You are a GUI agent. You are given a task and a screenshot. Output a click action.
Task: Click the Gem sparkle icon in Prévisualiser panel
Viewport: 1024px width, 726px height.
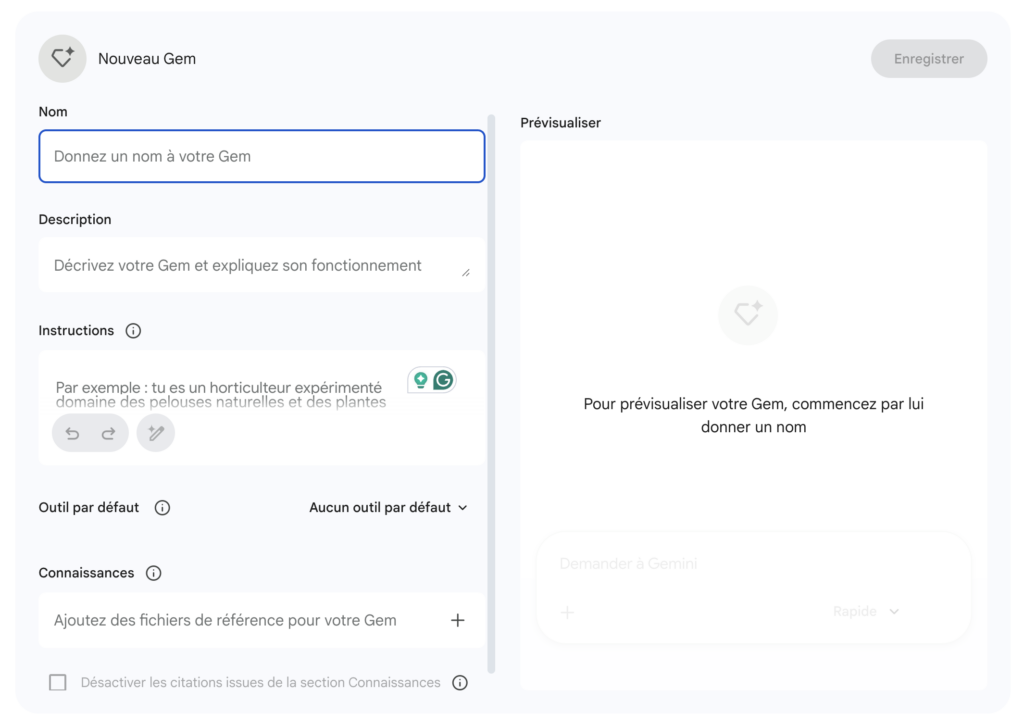tap(748, 315)
